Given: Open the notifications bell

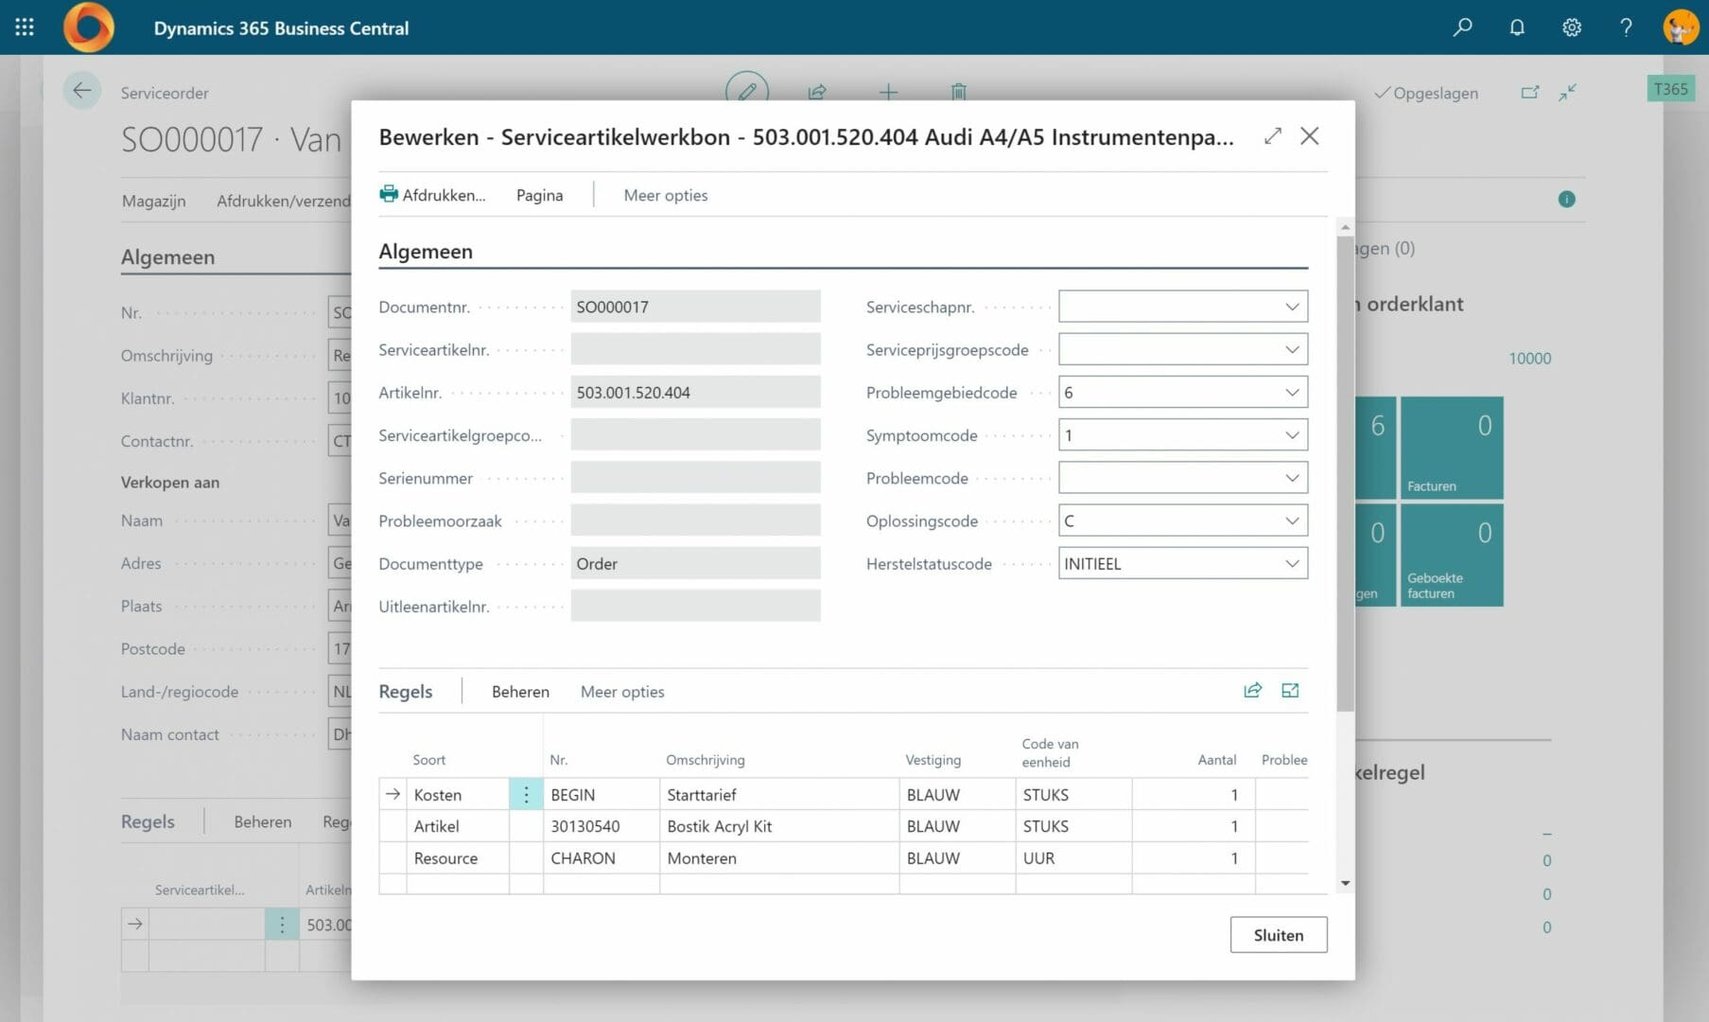Looking at the screenshot, I should 1517,27.
